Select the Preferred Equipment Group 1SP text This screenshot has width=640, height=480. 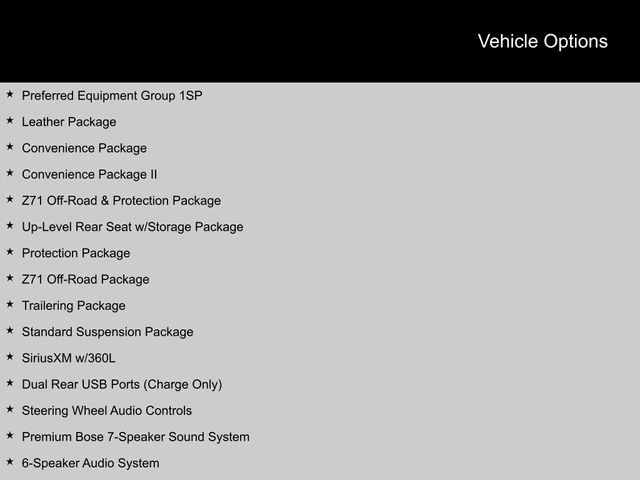tap(112, 96)
